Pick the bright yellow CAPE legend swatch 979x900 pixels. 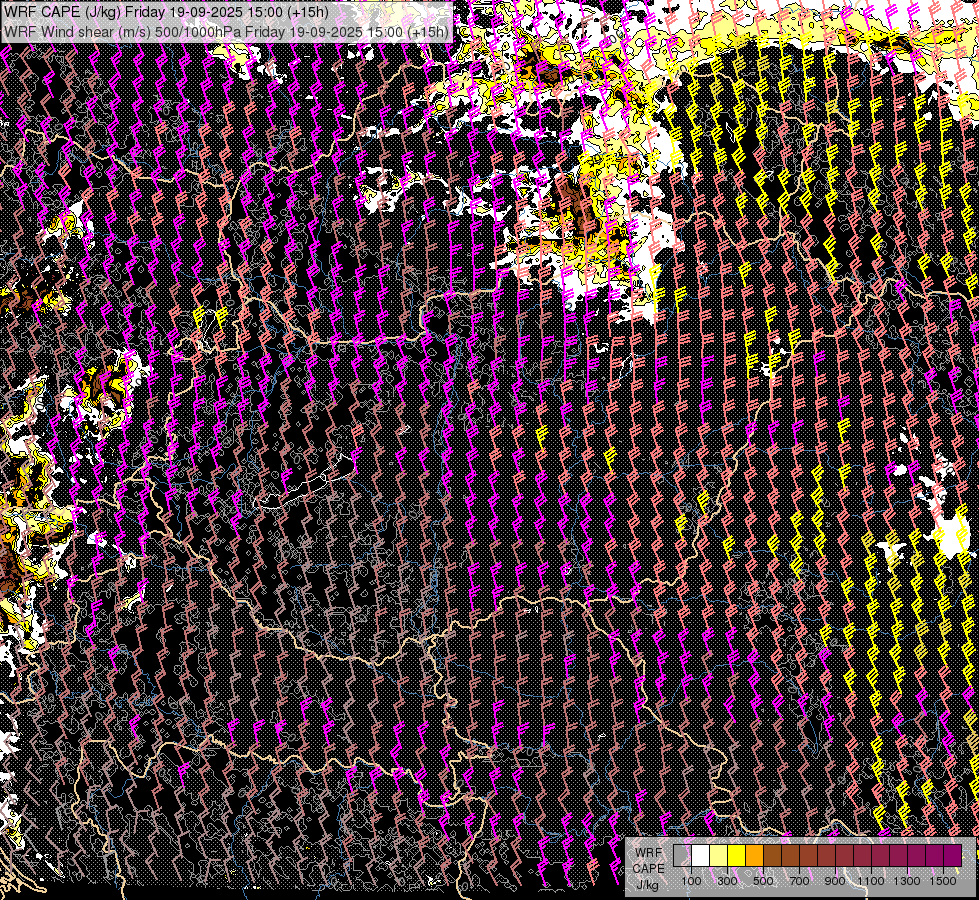point(736,856)
